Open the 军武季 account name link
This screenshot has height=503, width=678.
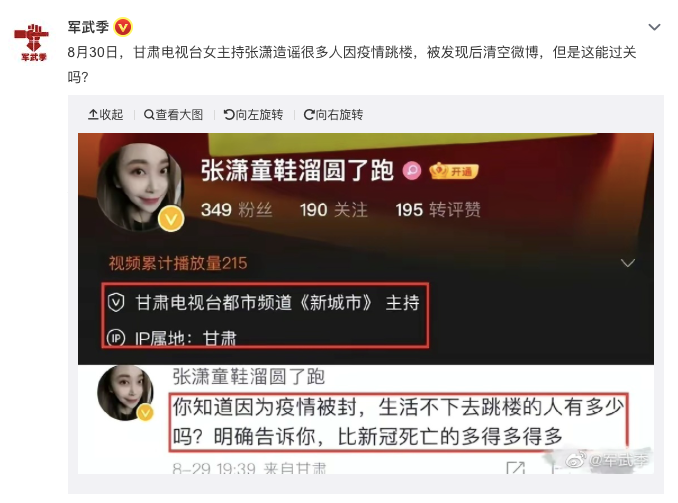(88, 27)
